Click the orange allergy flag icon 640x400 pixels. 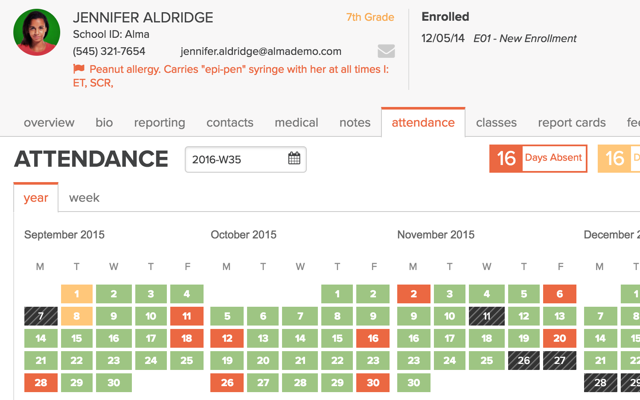[x=79, y=69]
